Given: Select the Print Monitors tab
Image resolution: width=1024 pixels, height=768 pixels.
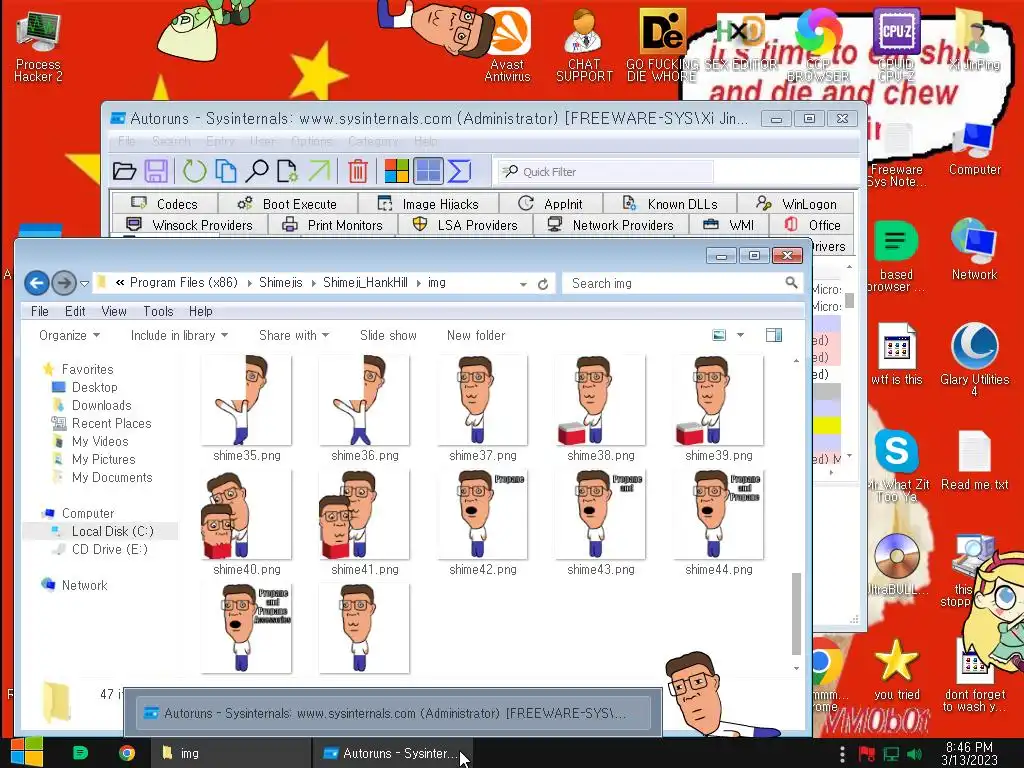Looking at the screenshot, I should [332, 225].
